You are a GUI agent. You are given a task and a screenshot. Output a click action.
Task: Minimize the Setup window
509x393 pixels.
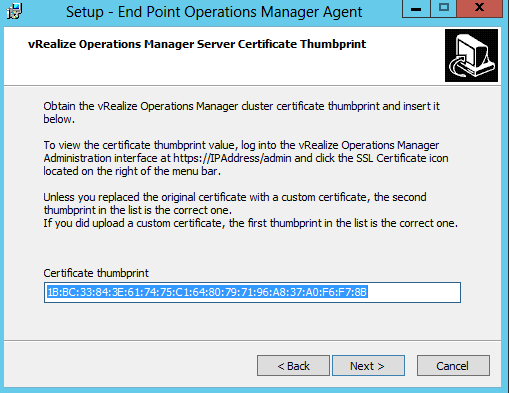(x=416, y=8)
